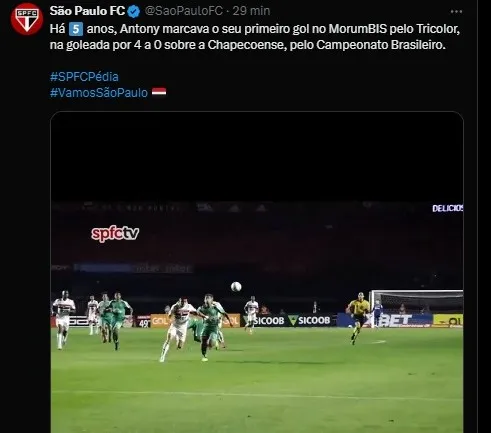
Task: Click the spfctv watermark logo in video
Action: click(115, 234)
